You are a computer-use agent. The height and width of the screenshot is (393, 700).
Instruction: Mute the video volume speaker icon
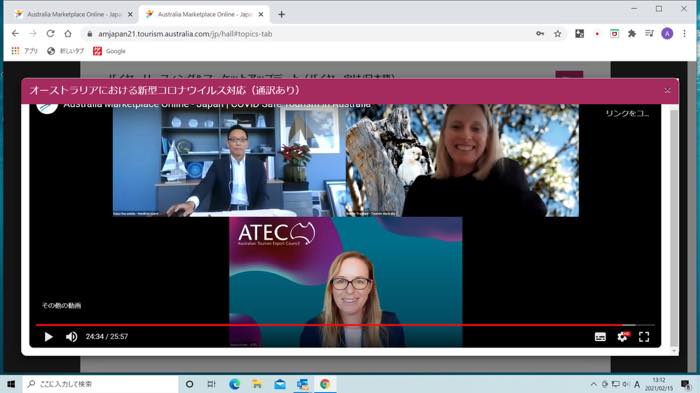(x=71, y=337)
